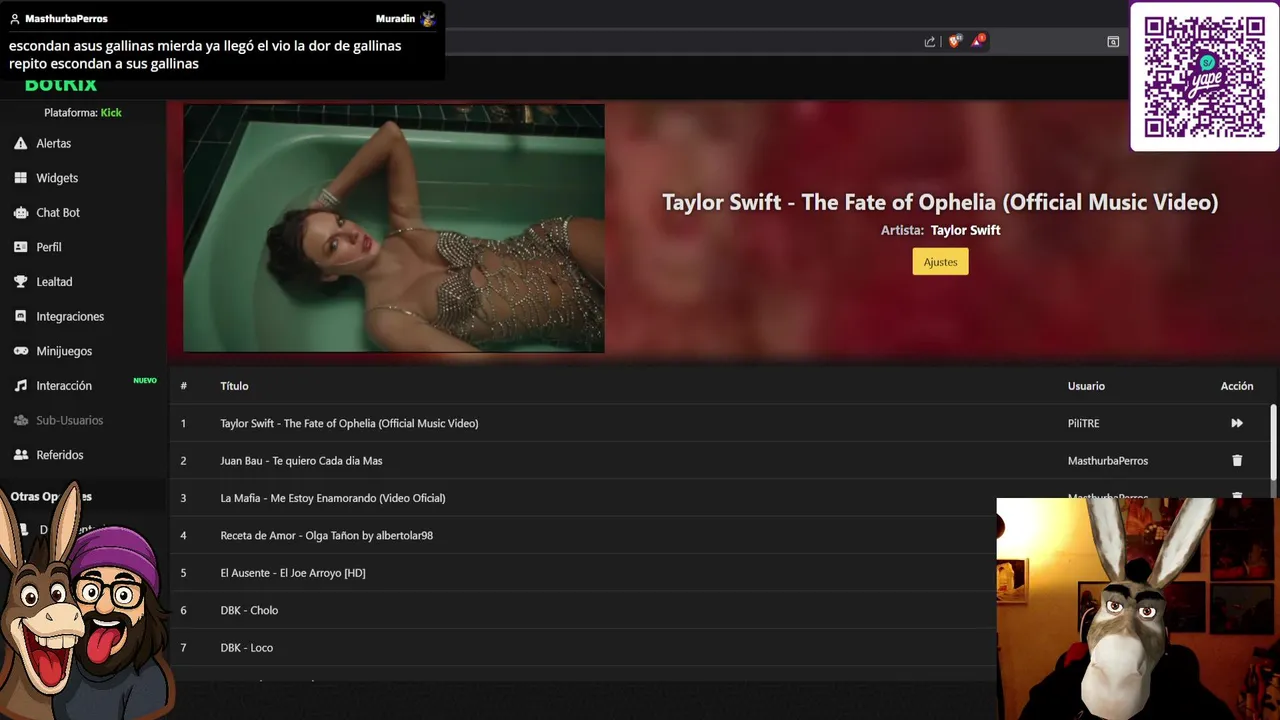Select the row titled Taylor Swift - The Fate of Ophelia

(720, 423)
